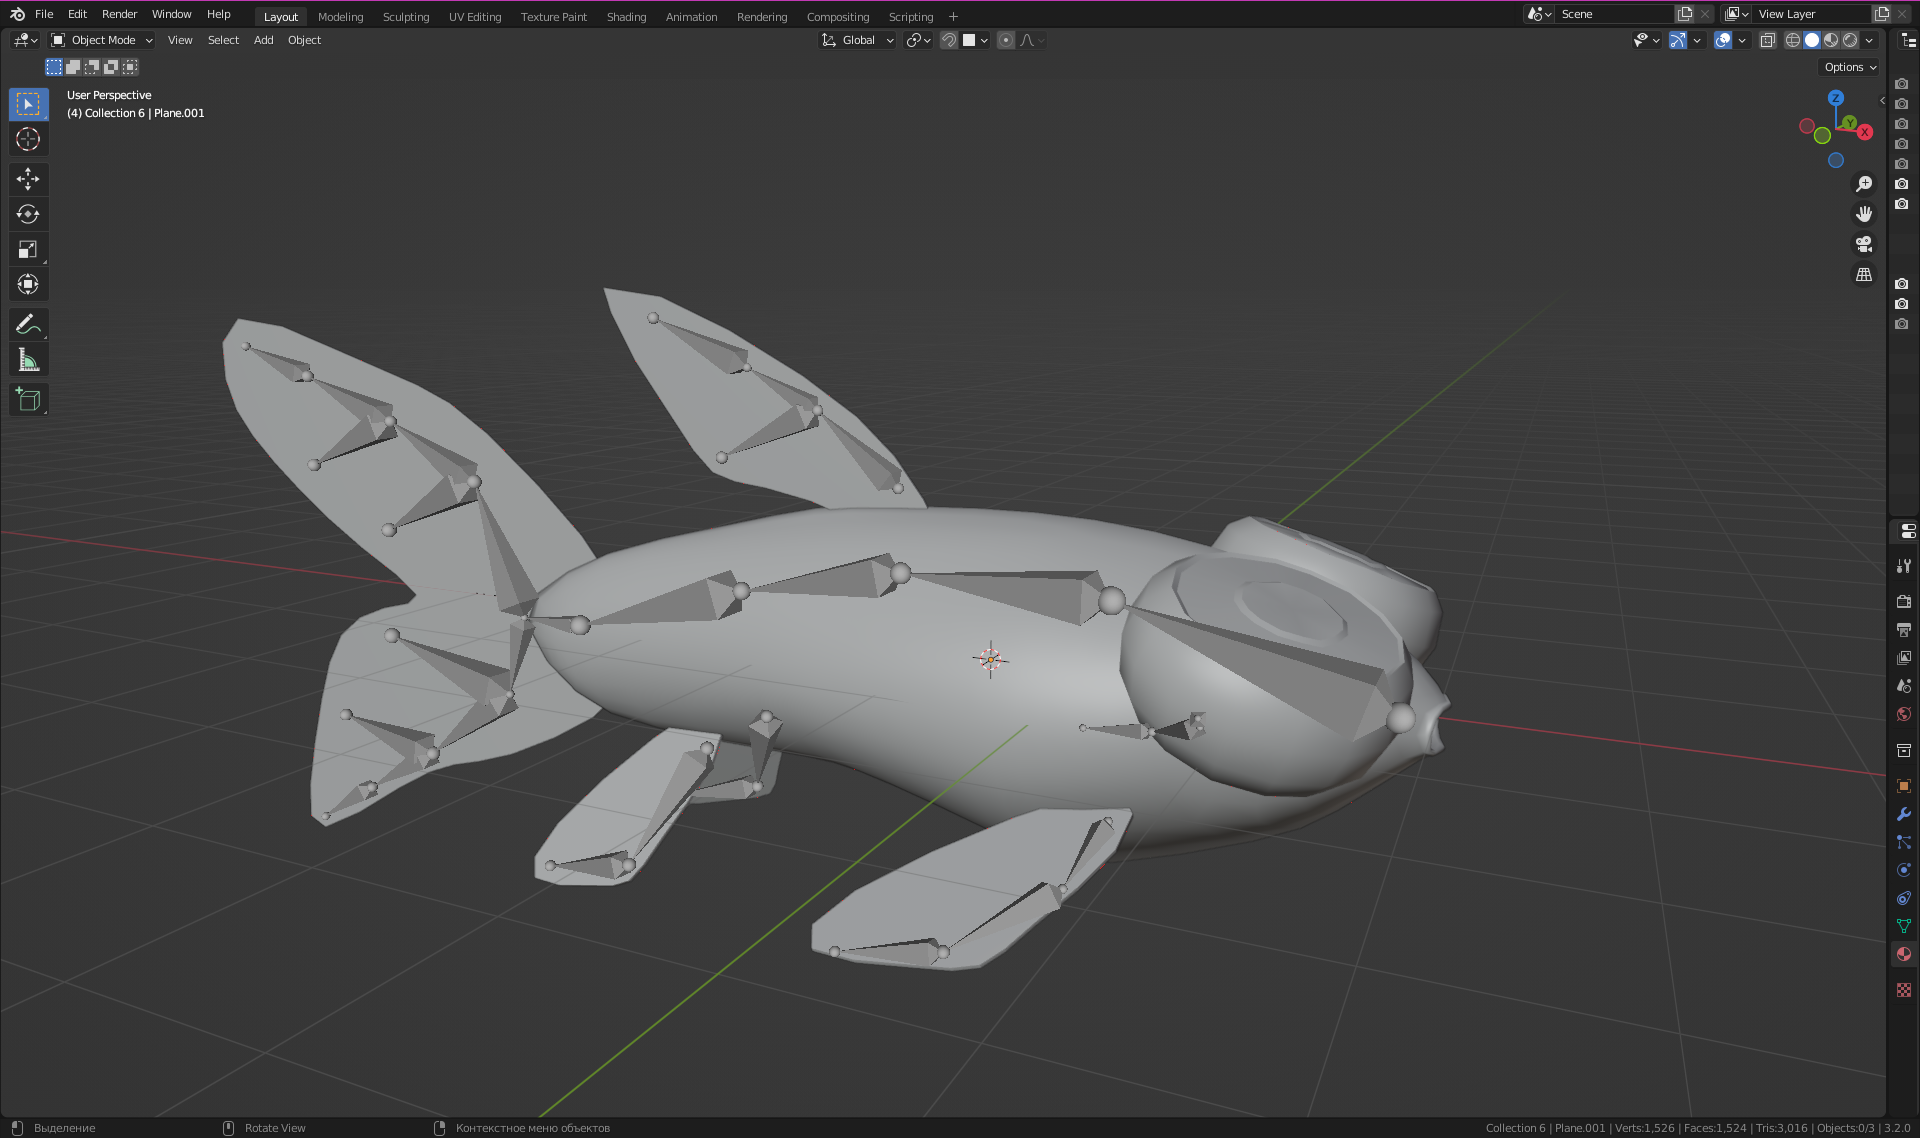Activate the Move tool
The height and width of the screenshot is (1138, 1920).
(28, 179)
